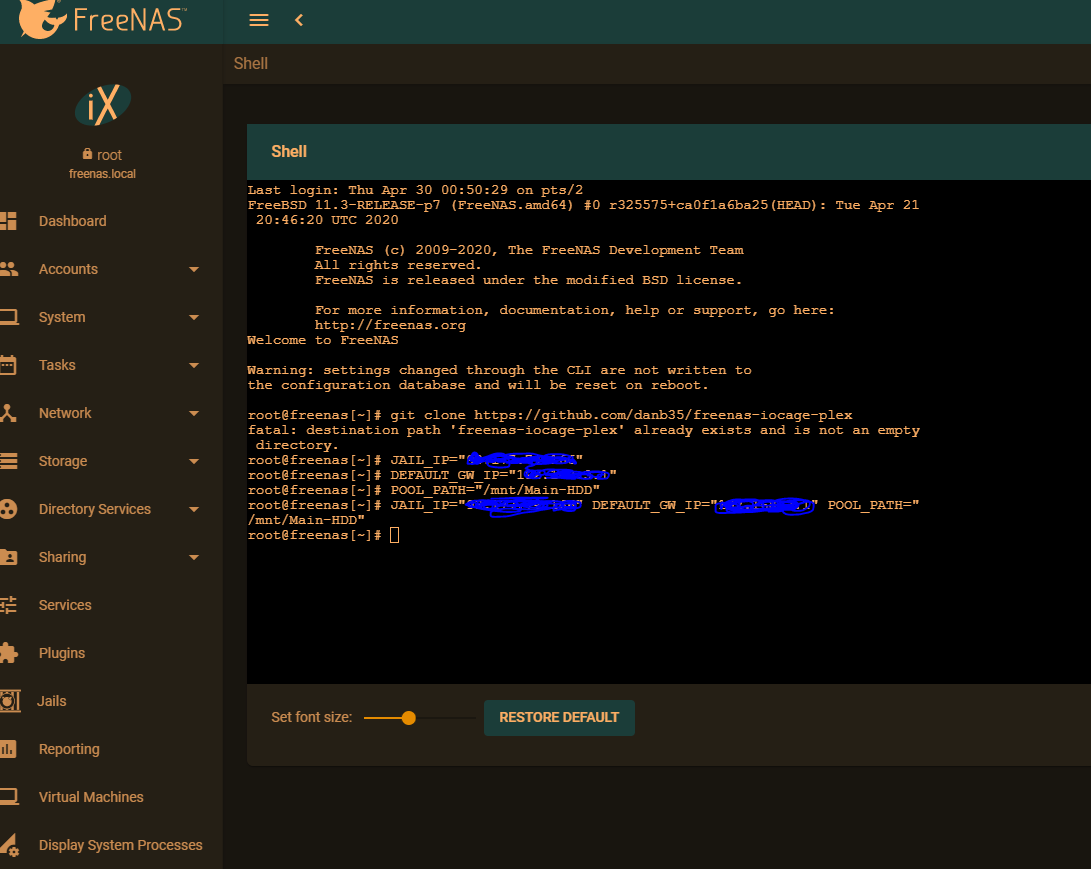Open the Network menu item
Viewport: 1091px width, 869px height.
[x=65, y=413]
